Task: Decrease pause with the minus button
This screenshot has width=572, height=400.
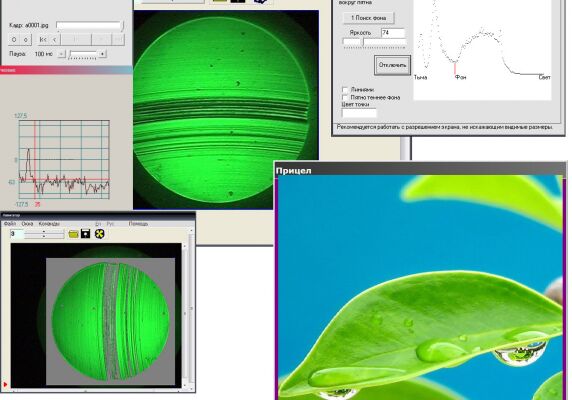Action: [62, 54]
